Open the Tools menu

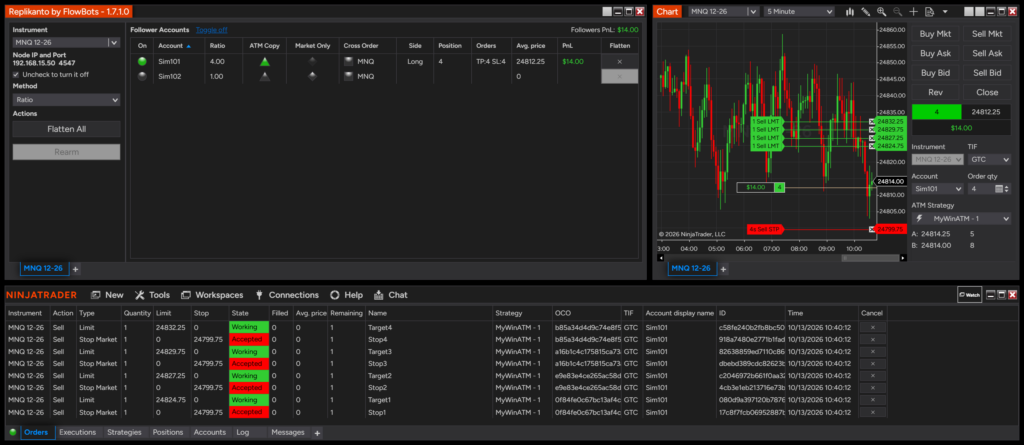tap(152, 295)
